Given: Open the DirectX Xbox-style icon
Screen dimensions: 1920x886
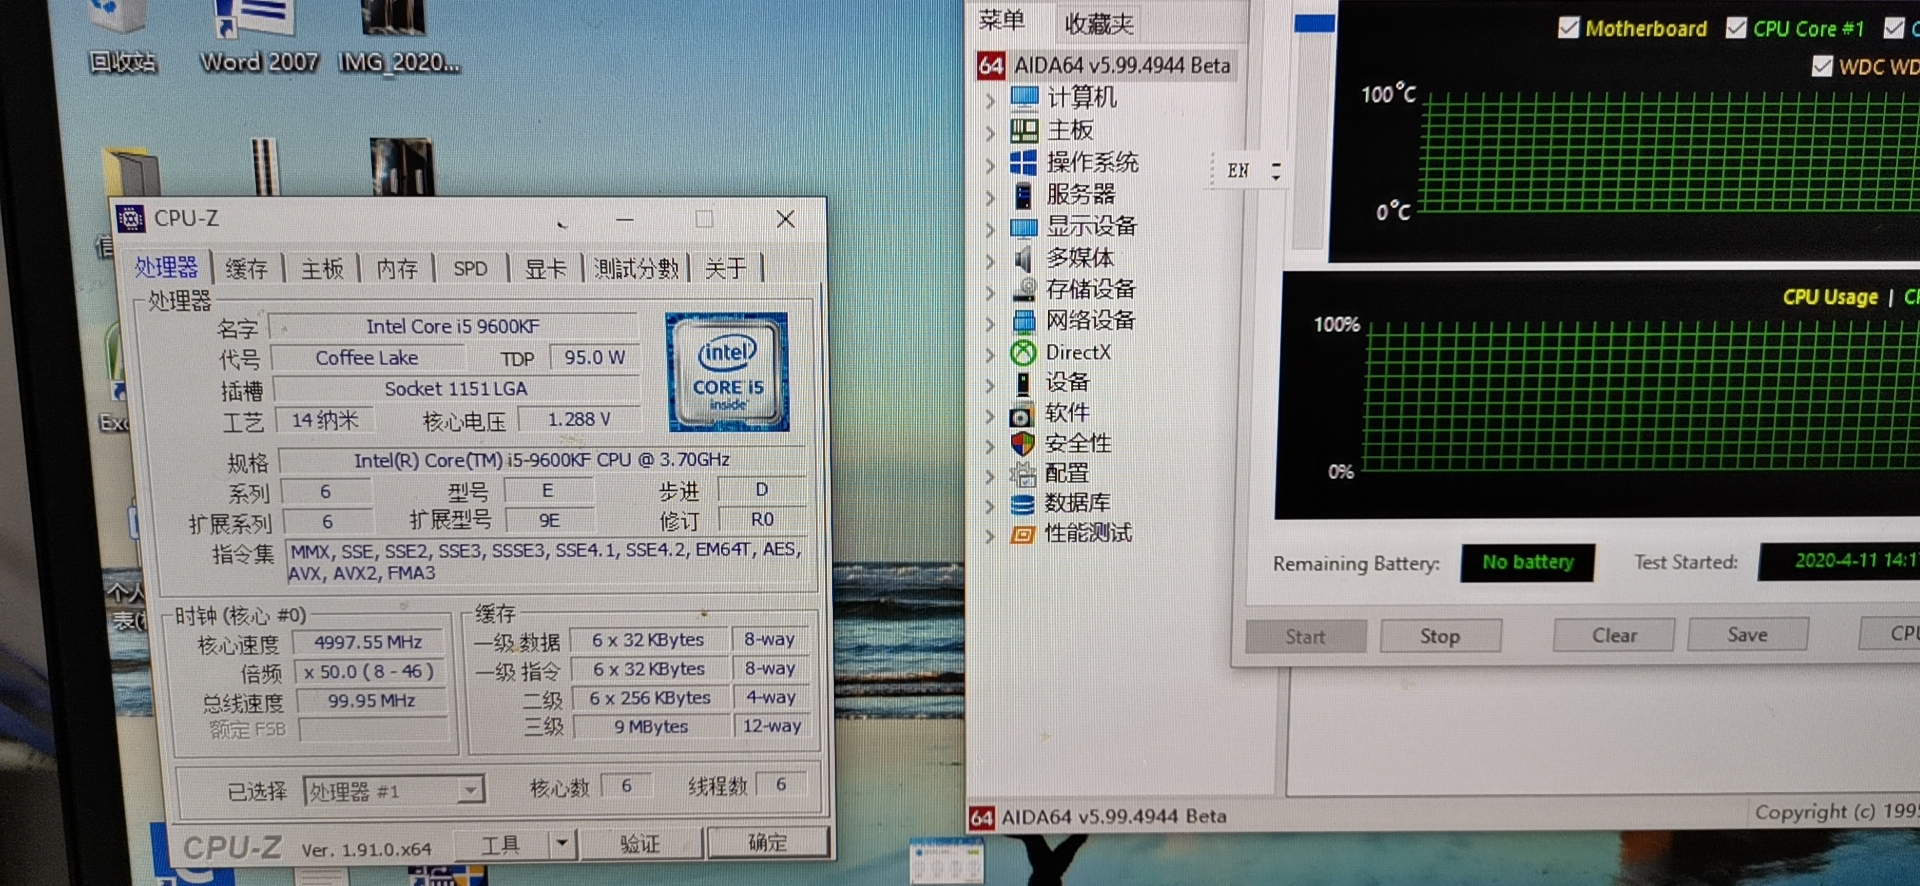Looking at the screenshot, I should point(1023,352).
